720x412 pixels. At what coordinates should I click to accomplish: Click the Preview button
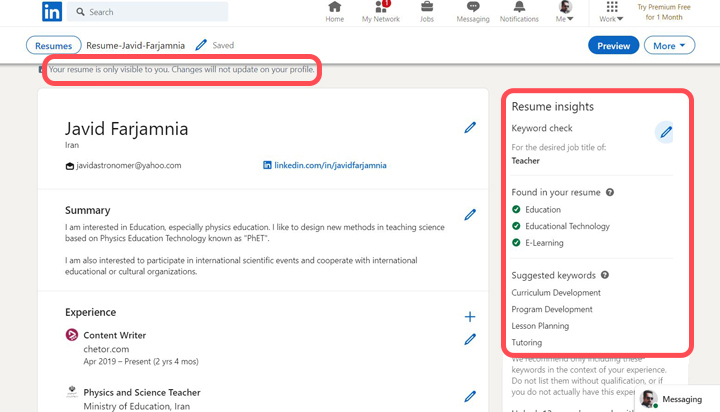[613, 45]
